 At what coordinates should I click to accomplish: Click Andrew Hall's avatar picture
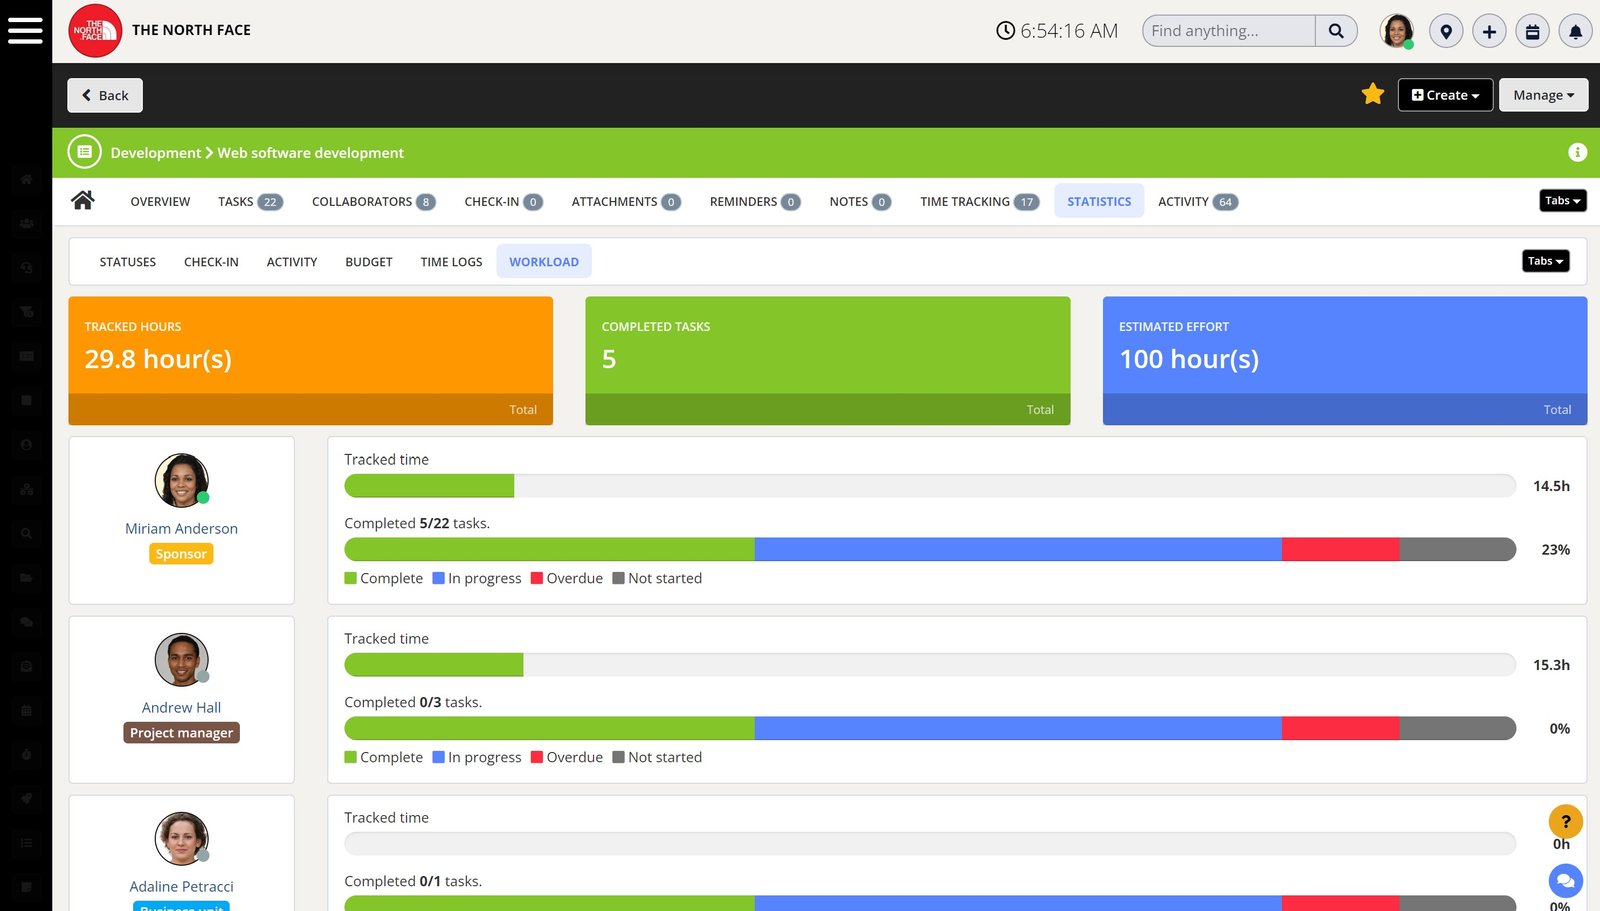pyautogui.click(x=181, y=660)
